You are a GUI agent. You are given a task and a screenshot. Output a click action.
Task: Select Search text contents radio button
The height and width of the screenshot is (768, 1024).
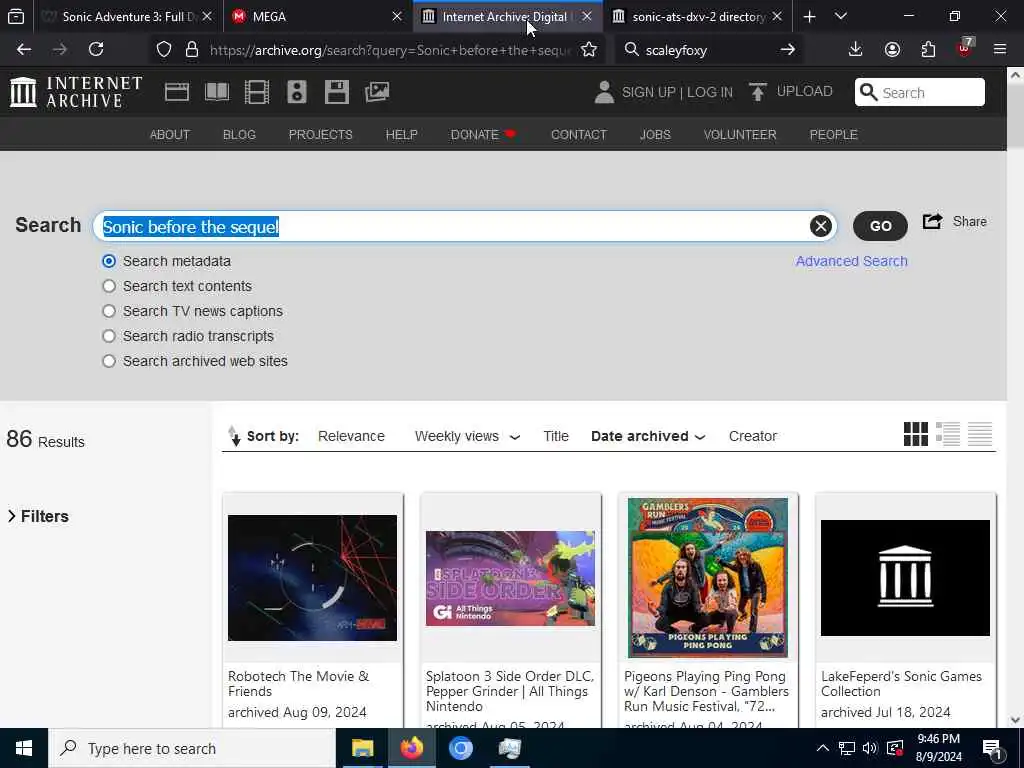point(109,286)
